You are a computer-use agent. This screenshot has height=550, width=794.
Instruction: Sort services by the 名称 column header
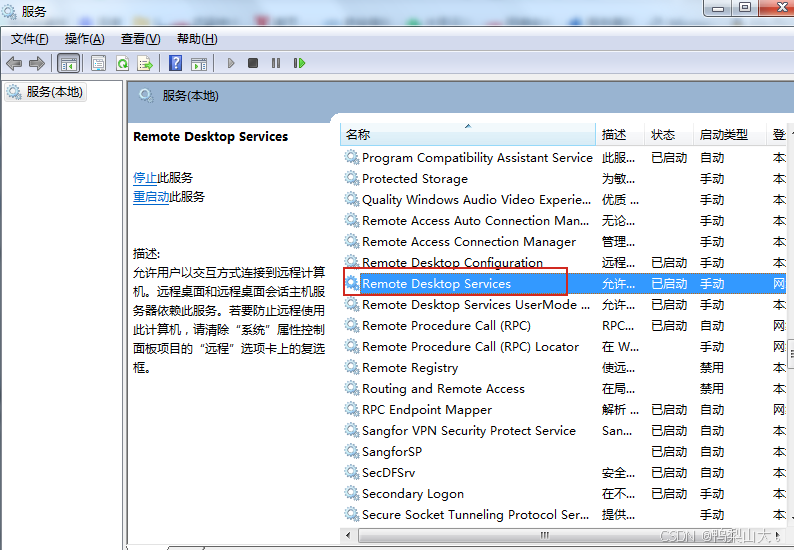pos(358,134)
